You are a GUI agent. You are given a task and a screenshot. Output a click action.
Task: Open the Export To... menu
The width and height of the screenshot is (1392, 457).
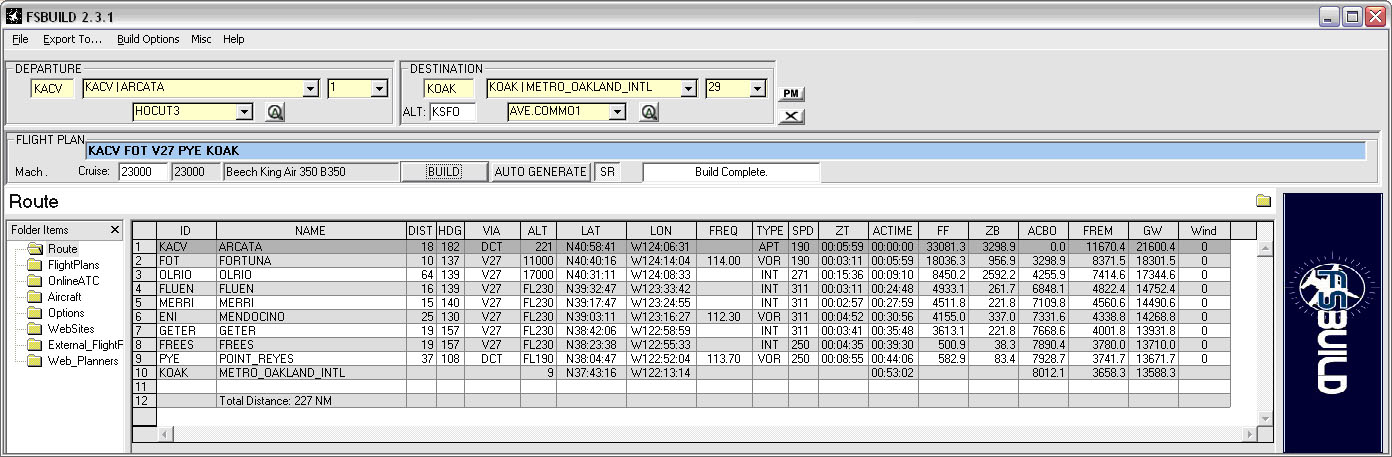tap(72, 40)
